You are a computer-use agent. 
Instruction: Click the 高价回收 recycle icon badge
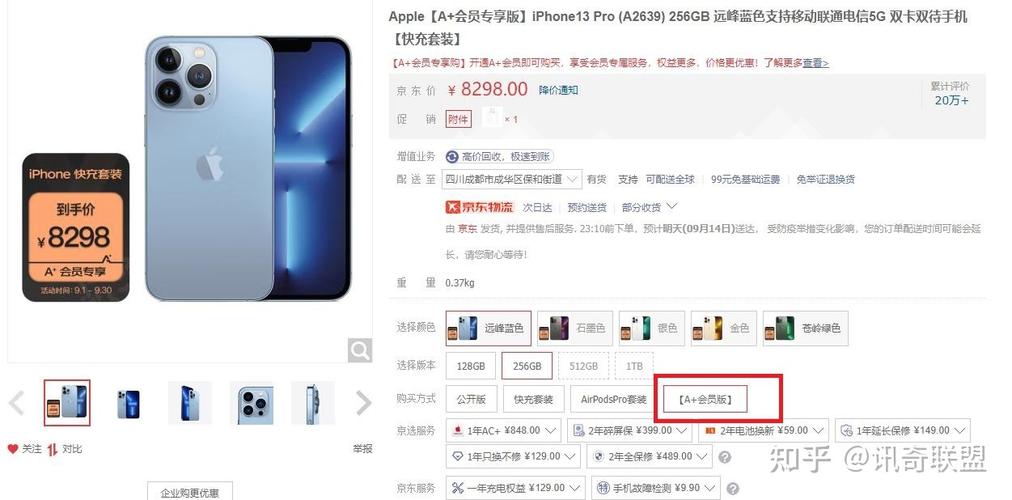[x=452, y=156]
